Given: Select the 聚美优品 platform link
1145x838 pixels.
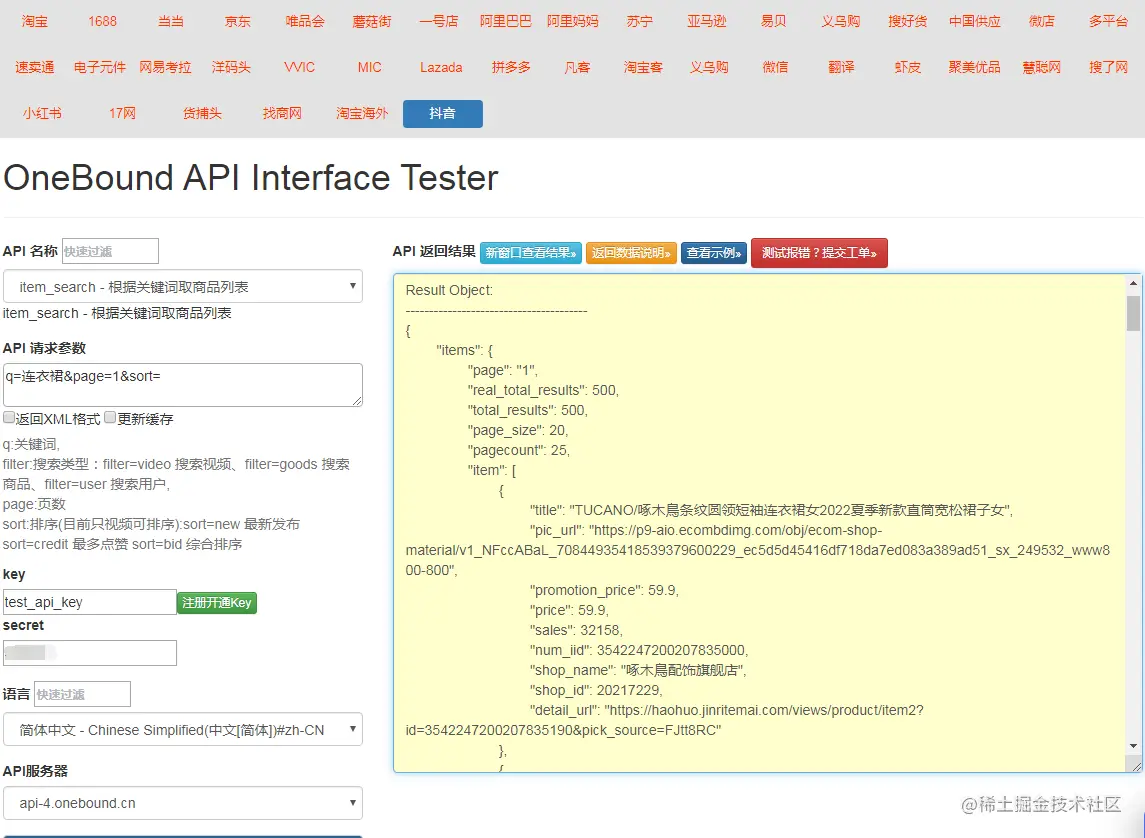Looking at the screenshot, I should [x=974, y=67].
